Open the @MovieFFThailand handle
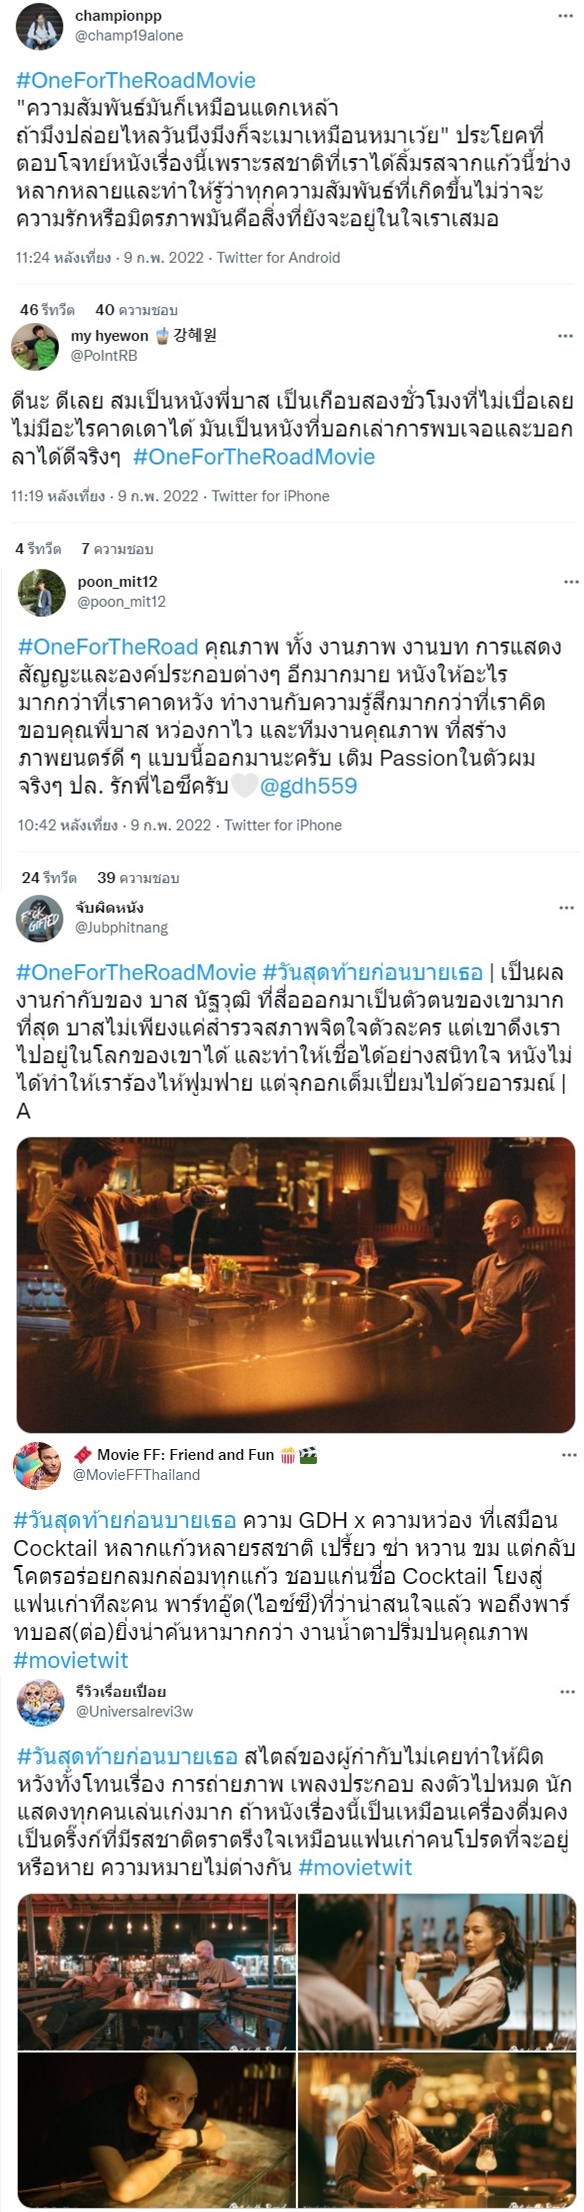The image size is (584, 2212). [x=136, y=1474]
